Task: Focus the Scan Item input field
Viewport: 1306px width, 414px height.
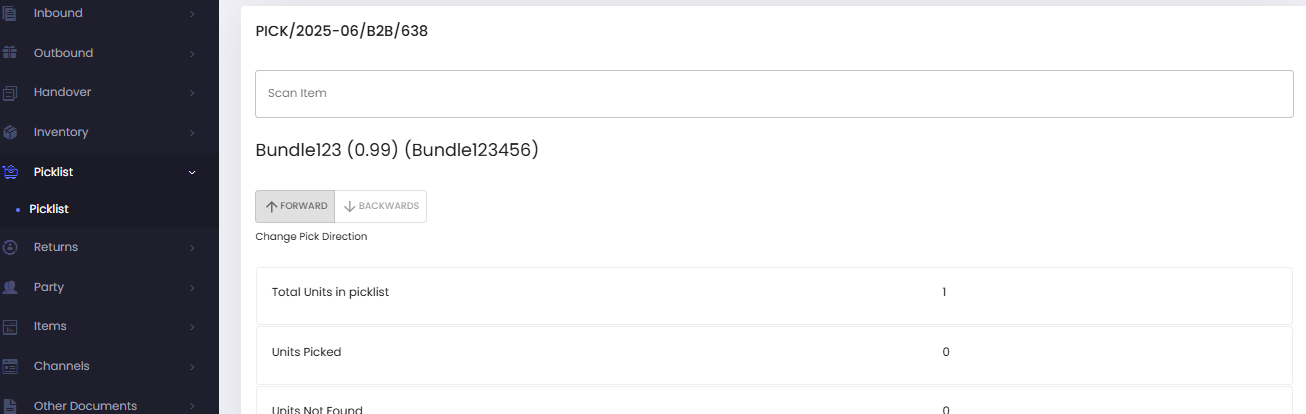Action: click(x=774, y=94)
